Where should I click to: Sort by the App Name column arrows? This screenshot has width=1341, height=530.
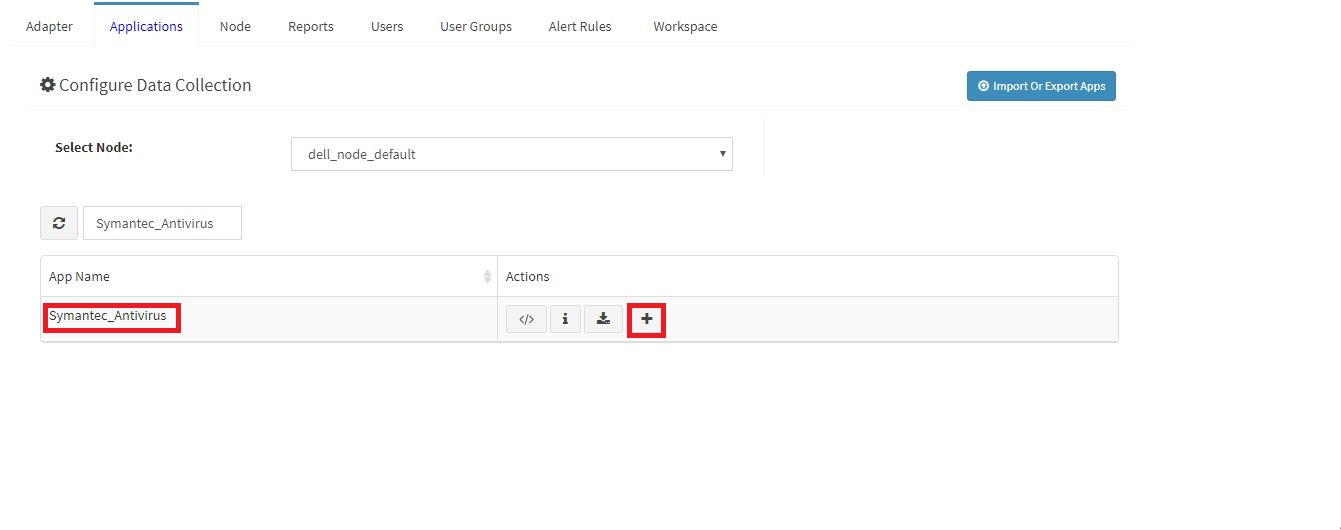(487, 276)
